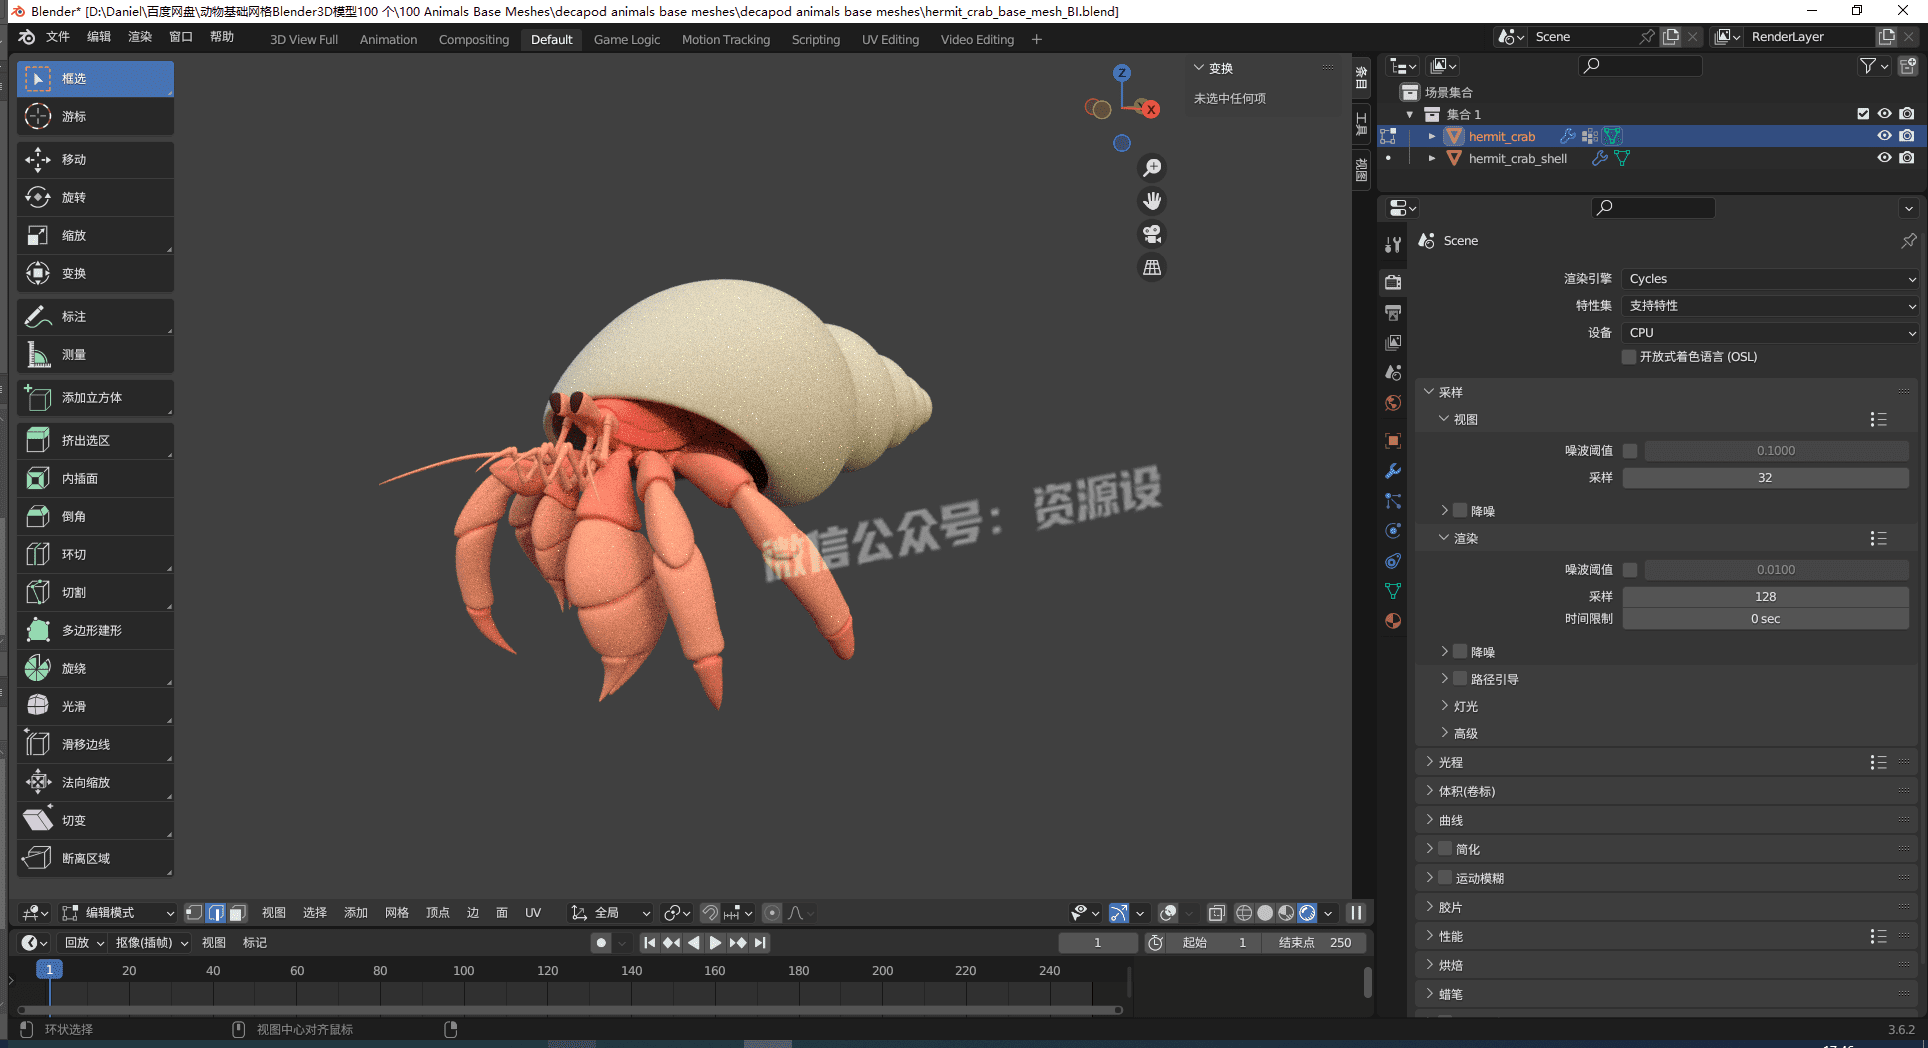Select the 光滑 smooth tool
Screen dimensions: 1928x1048
click(95, 706)
